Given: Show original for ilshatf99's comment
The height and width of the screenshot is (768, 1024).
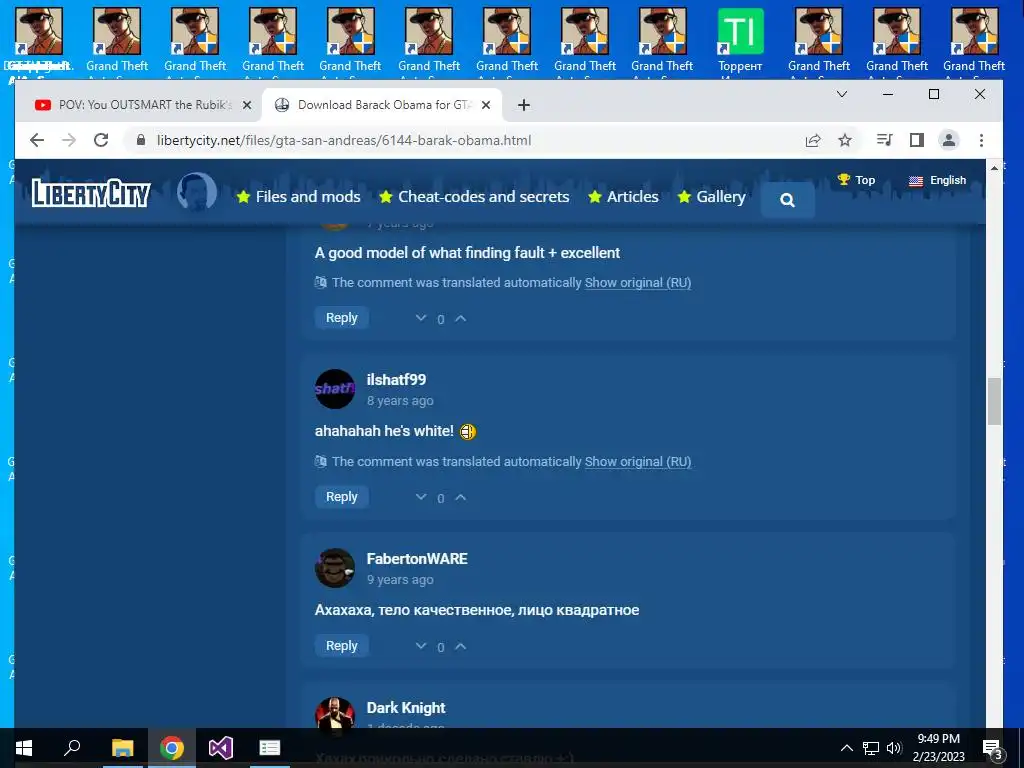Looking at the screenshot, I should click(637, 462).
